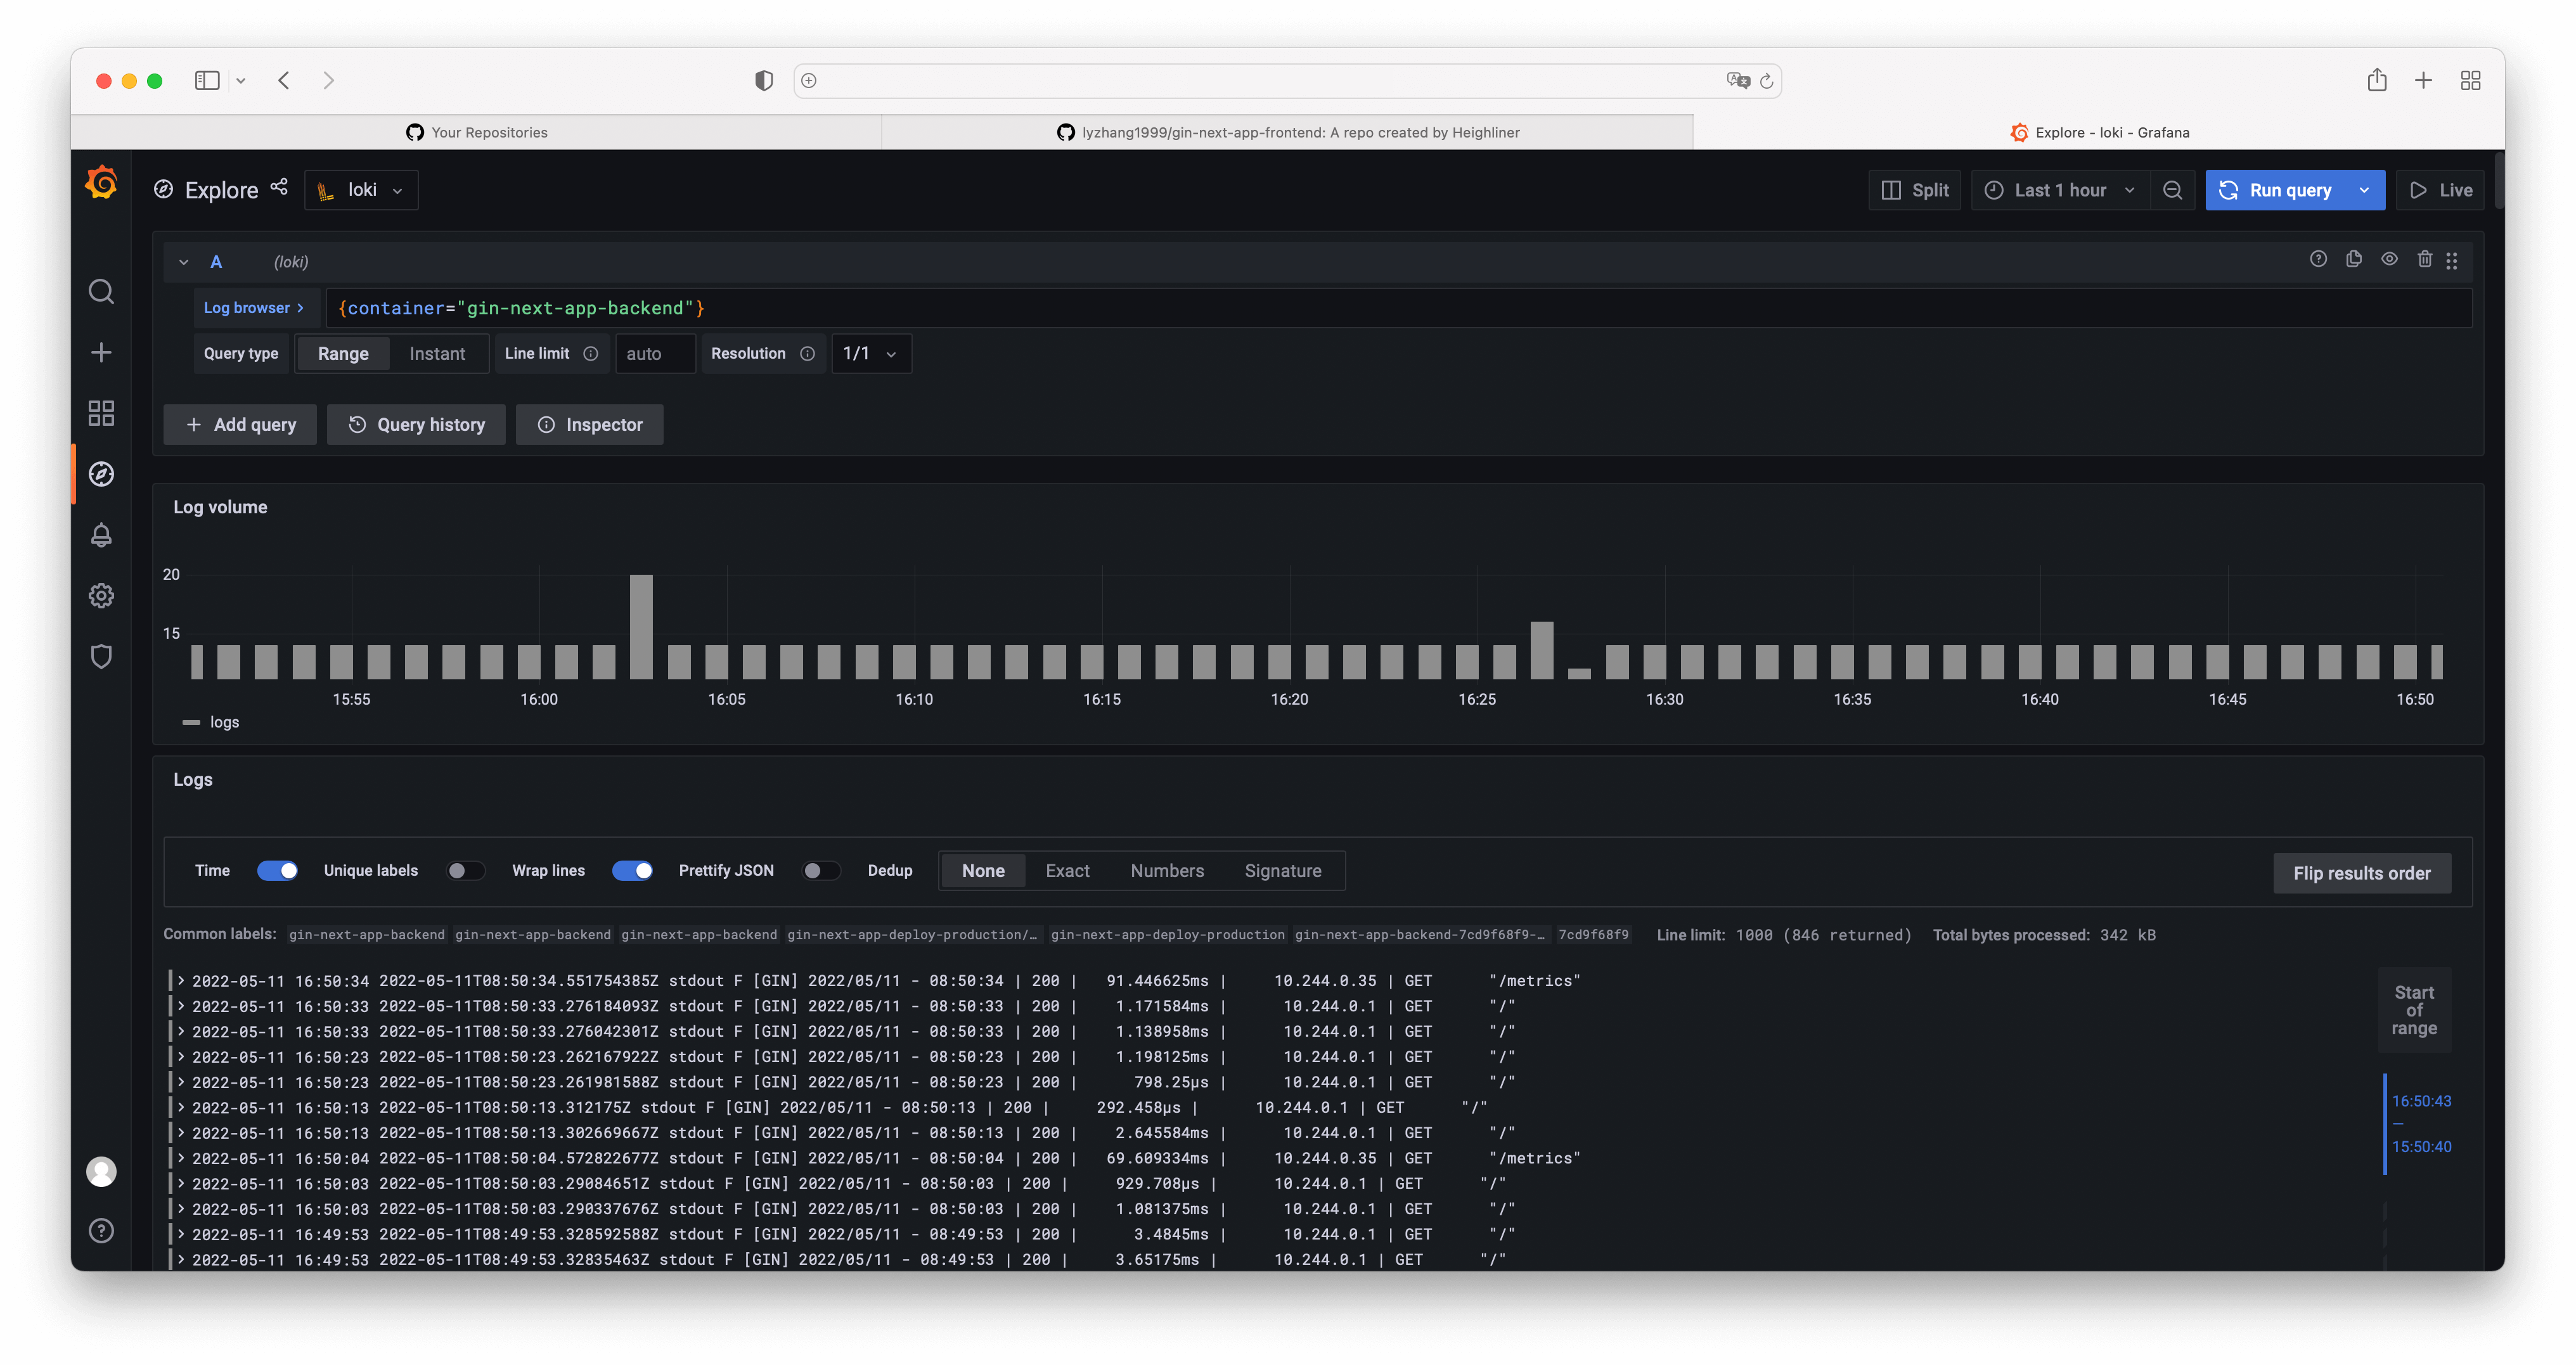Toggle the Wrap lines switch

632,870
